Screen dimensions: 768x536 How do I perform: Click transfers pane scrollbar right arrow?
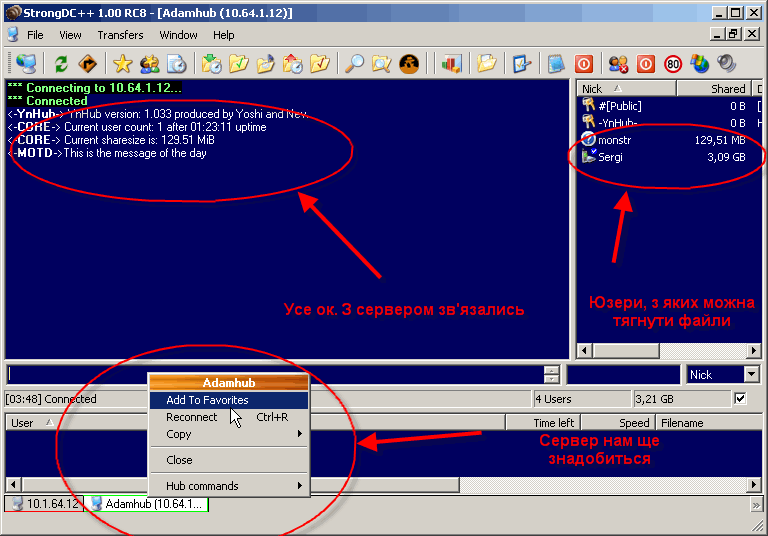click(x=754, y=485)
